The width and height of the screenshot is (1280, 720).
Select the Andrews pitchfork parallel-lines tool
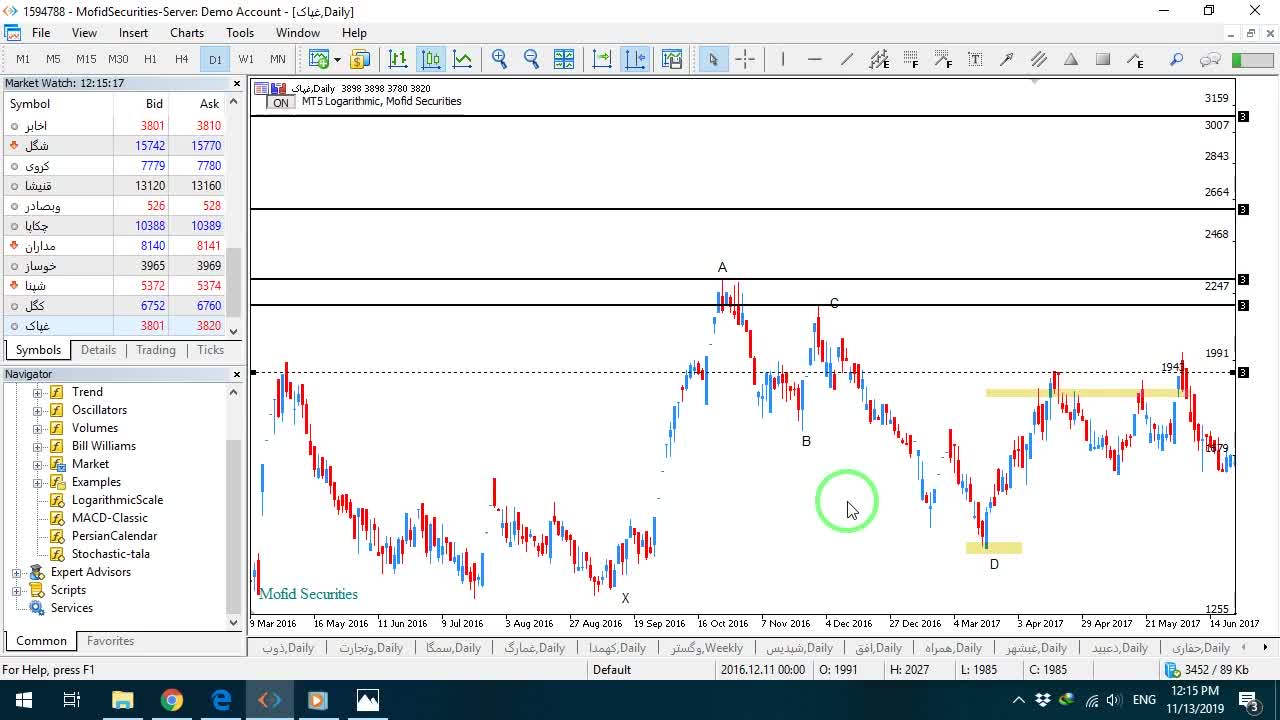pyautogui.click(x=1039, y=59)
